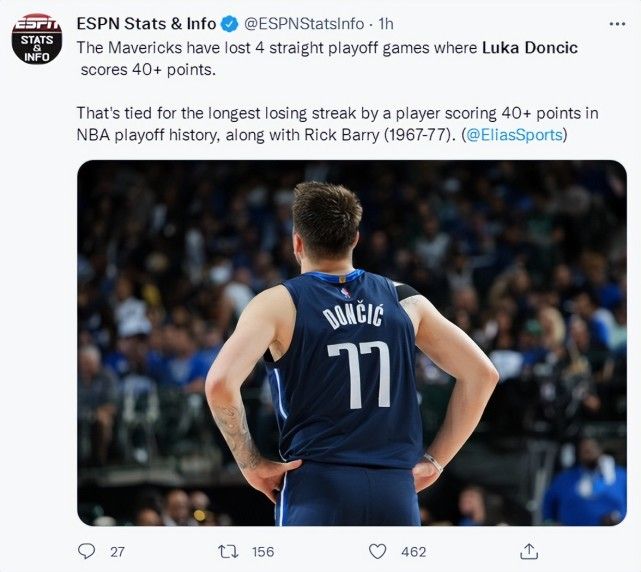
Task: Click the ESPN Stats & Info display name
Action: point(147,24)
